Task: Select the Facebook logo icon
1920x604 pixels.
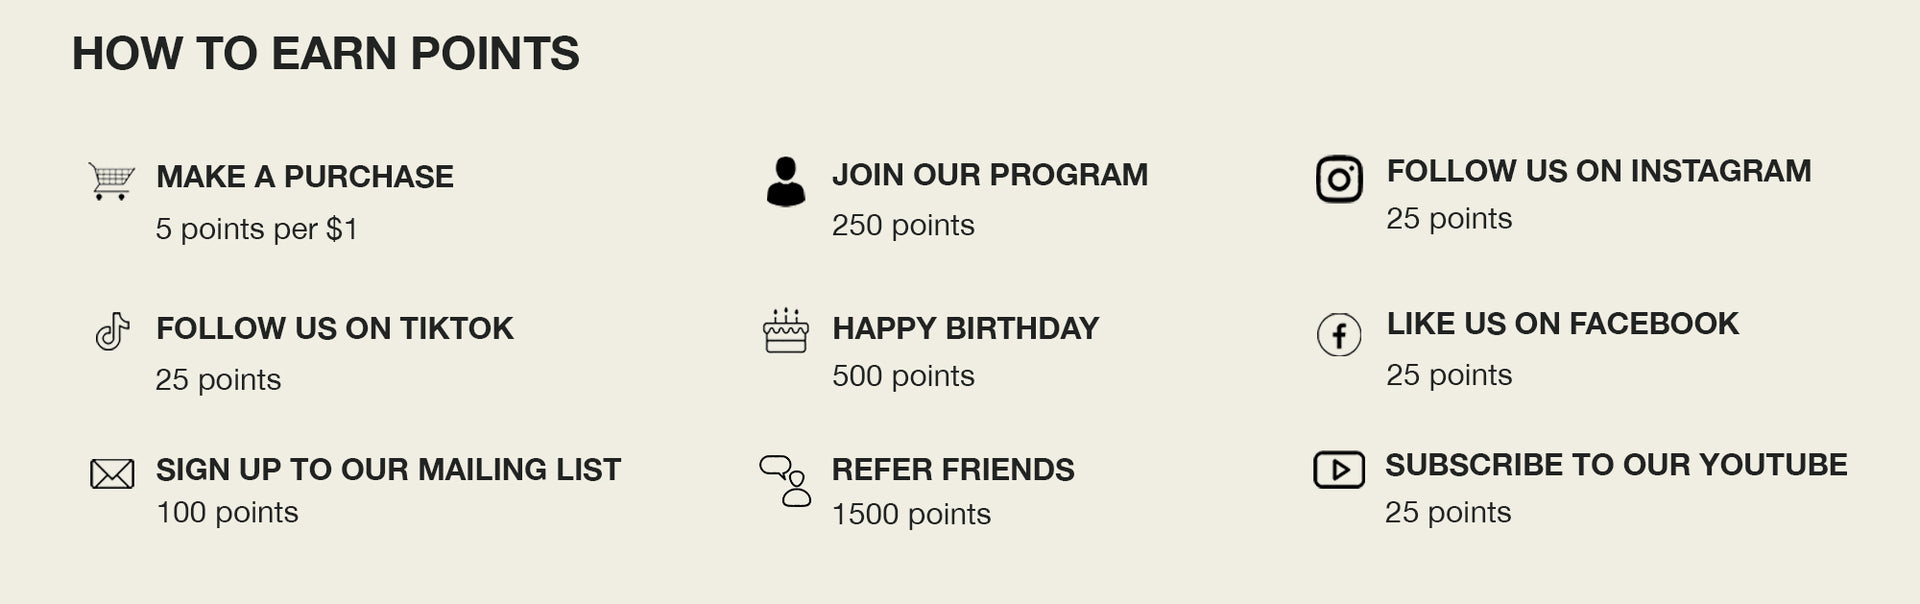Action: pos(1339,334)
